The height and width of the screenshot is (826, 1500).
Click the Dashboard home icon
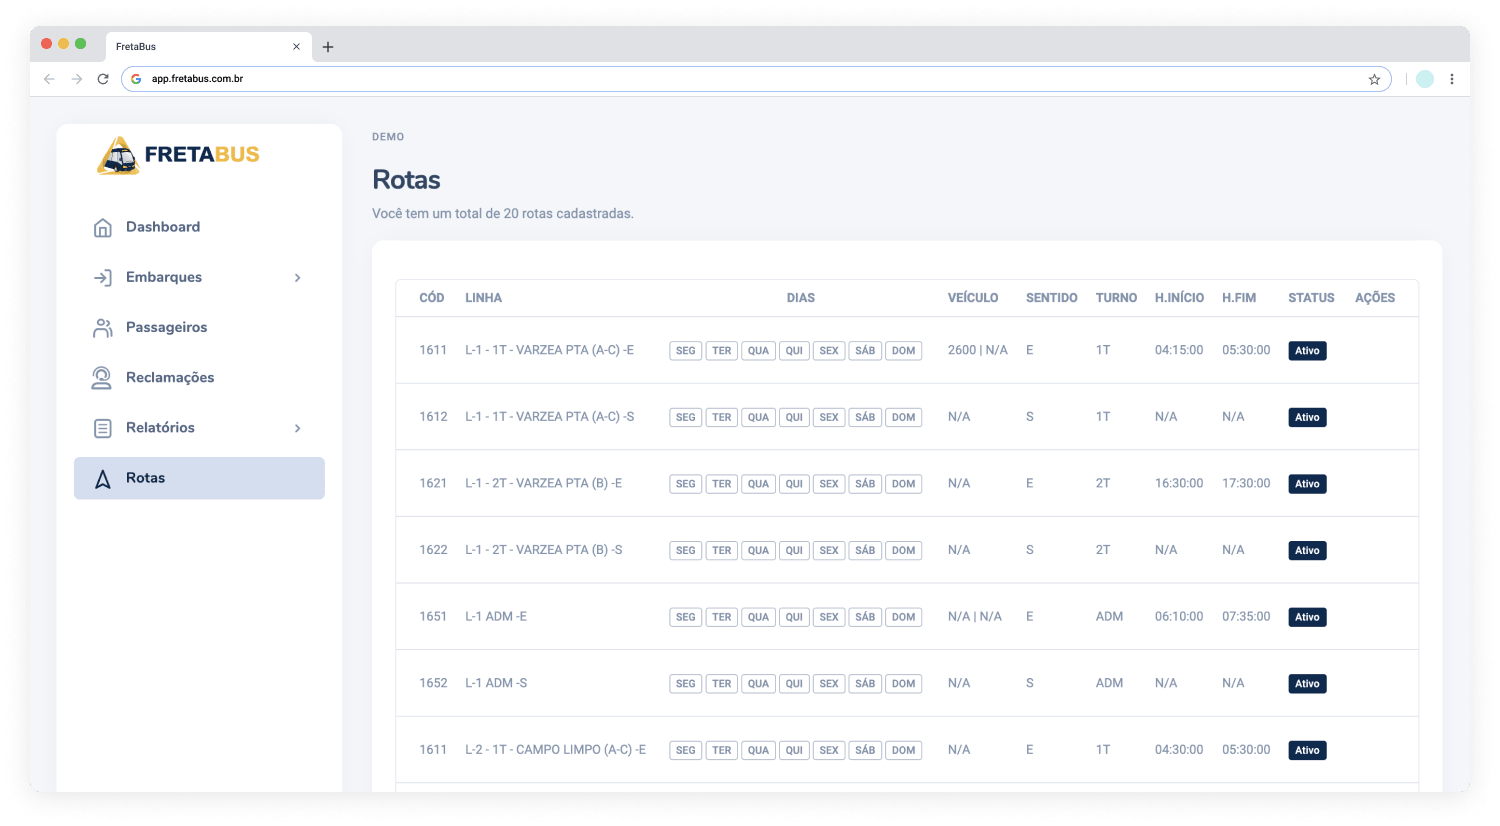point(102,228)
